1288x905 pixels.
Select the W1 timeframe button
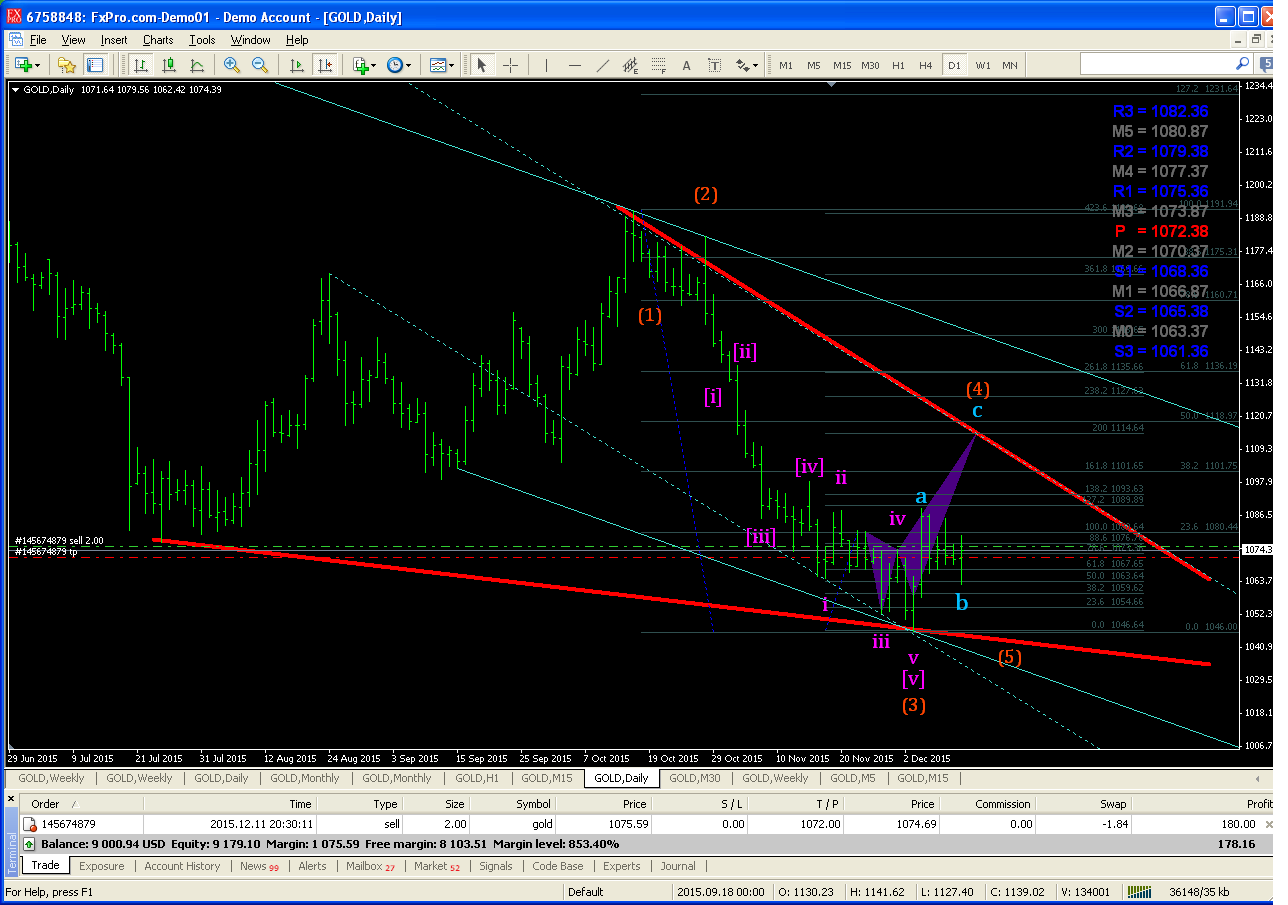[983, 65]
